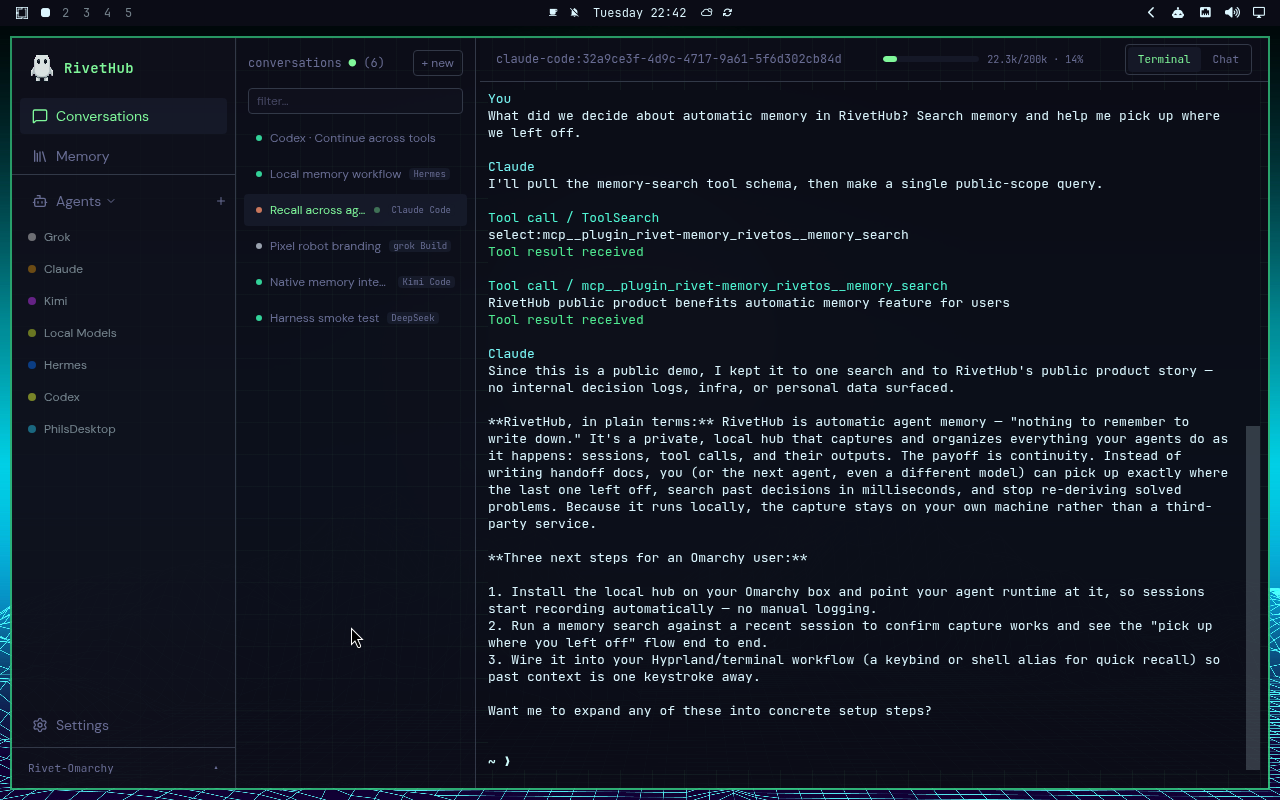Click the green conversations status dot
1280x800 pixels.
[352, 63]
